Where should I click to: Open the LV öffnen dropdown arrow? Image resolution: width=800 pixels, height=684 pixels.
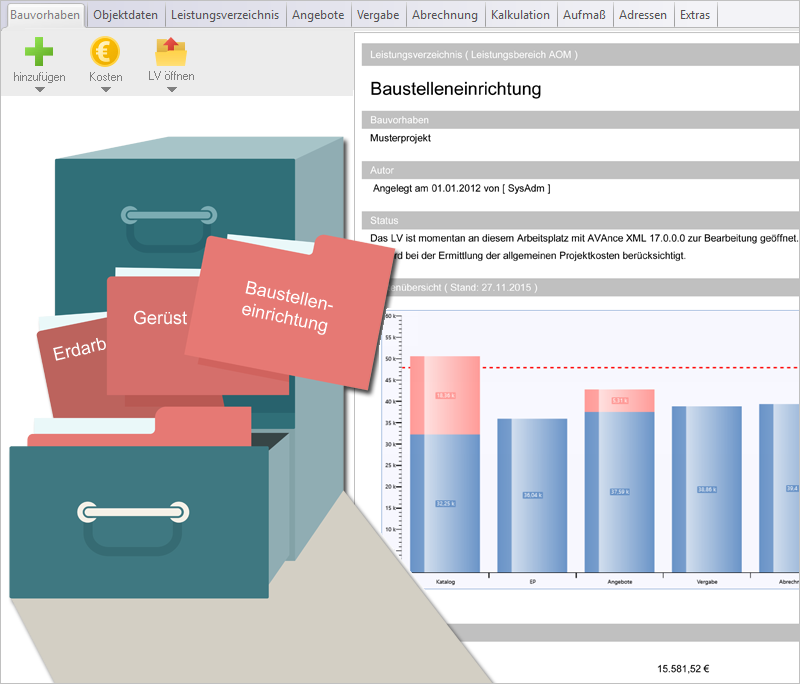(171, 90)
